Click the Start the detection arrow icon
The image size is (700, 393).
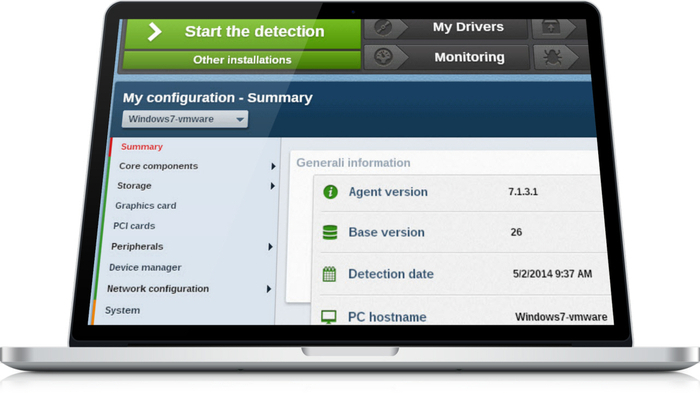point(154,32)
